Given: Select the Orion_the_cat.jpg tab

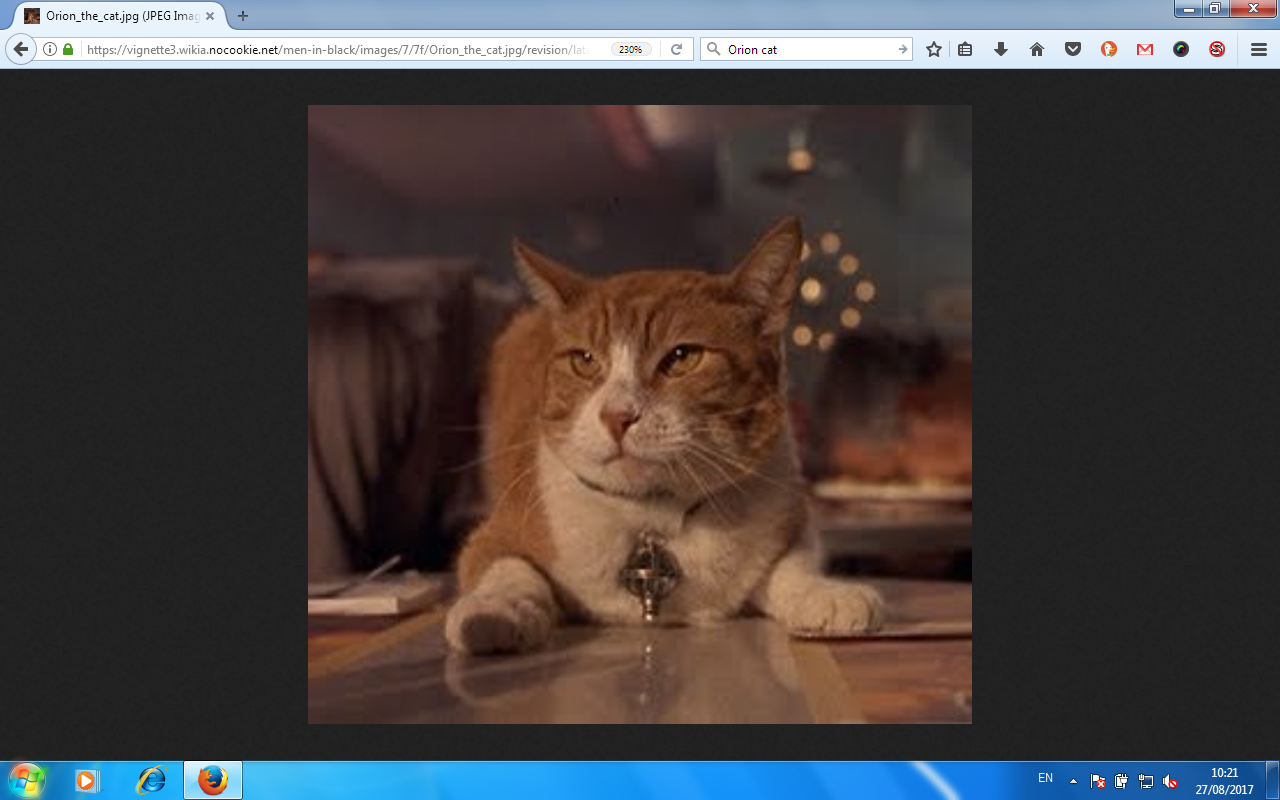Looking at the screenshot, I should [x=118, y=16].
